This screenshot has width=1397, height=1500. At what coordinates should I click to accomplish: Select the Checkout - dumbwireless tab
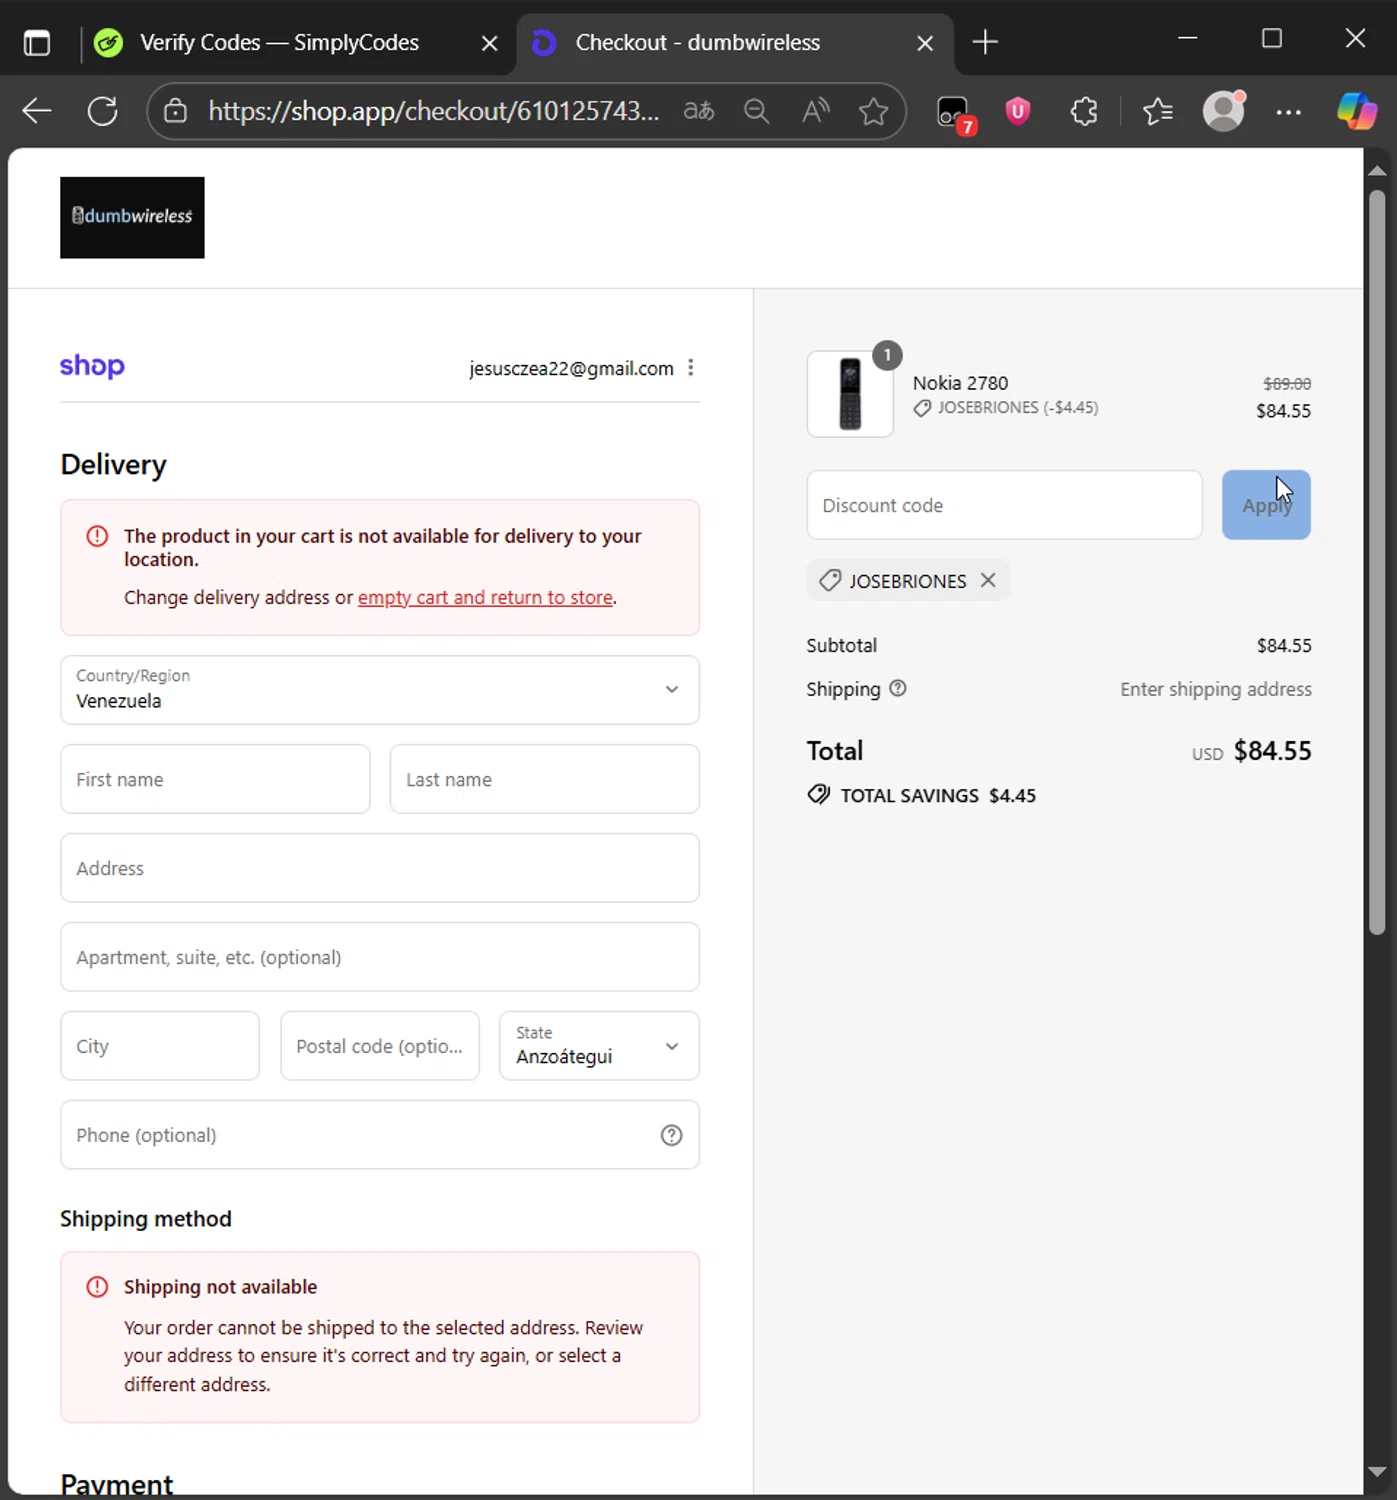[x=697, y=43]
